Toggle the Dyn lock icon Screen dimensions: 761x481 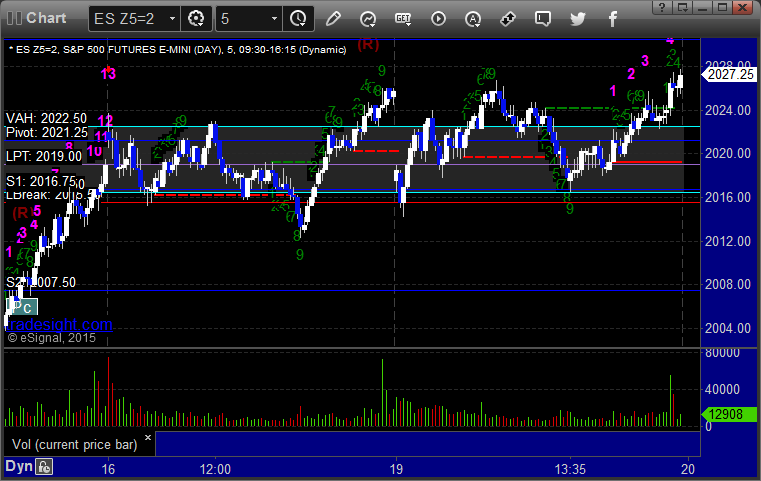pos(44,467)
